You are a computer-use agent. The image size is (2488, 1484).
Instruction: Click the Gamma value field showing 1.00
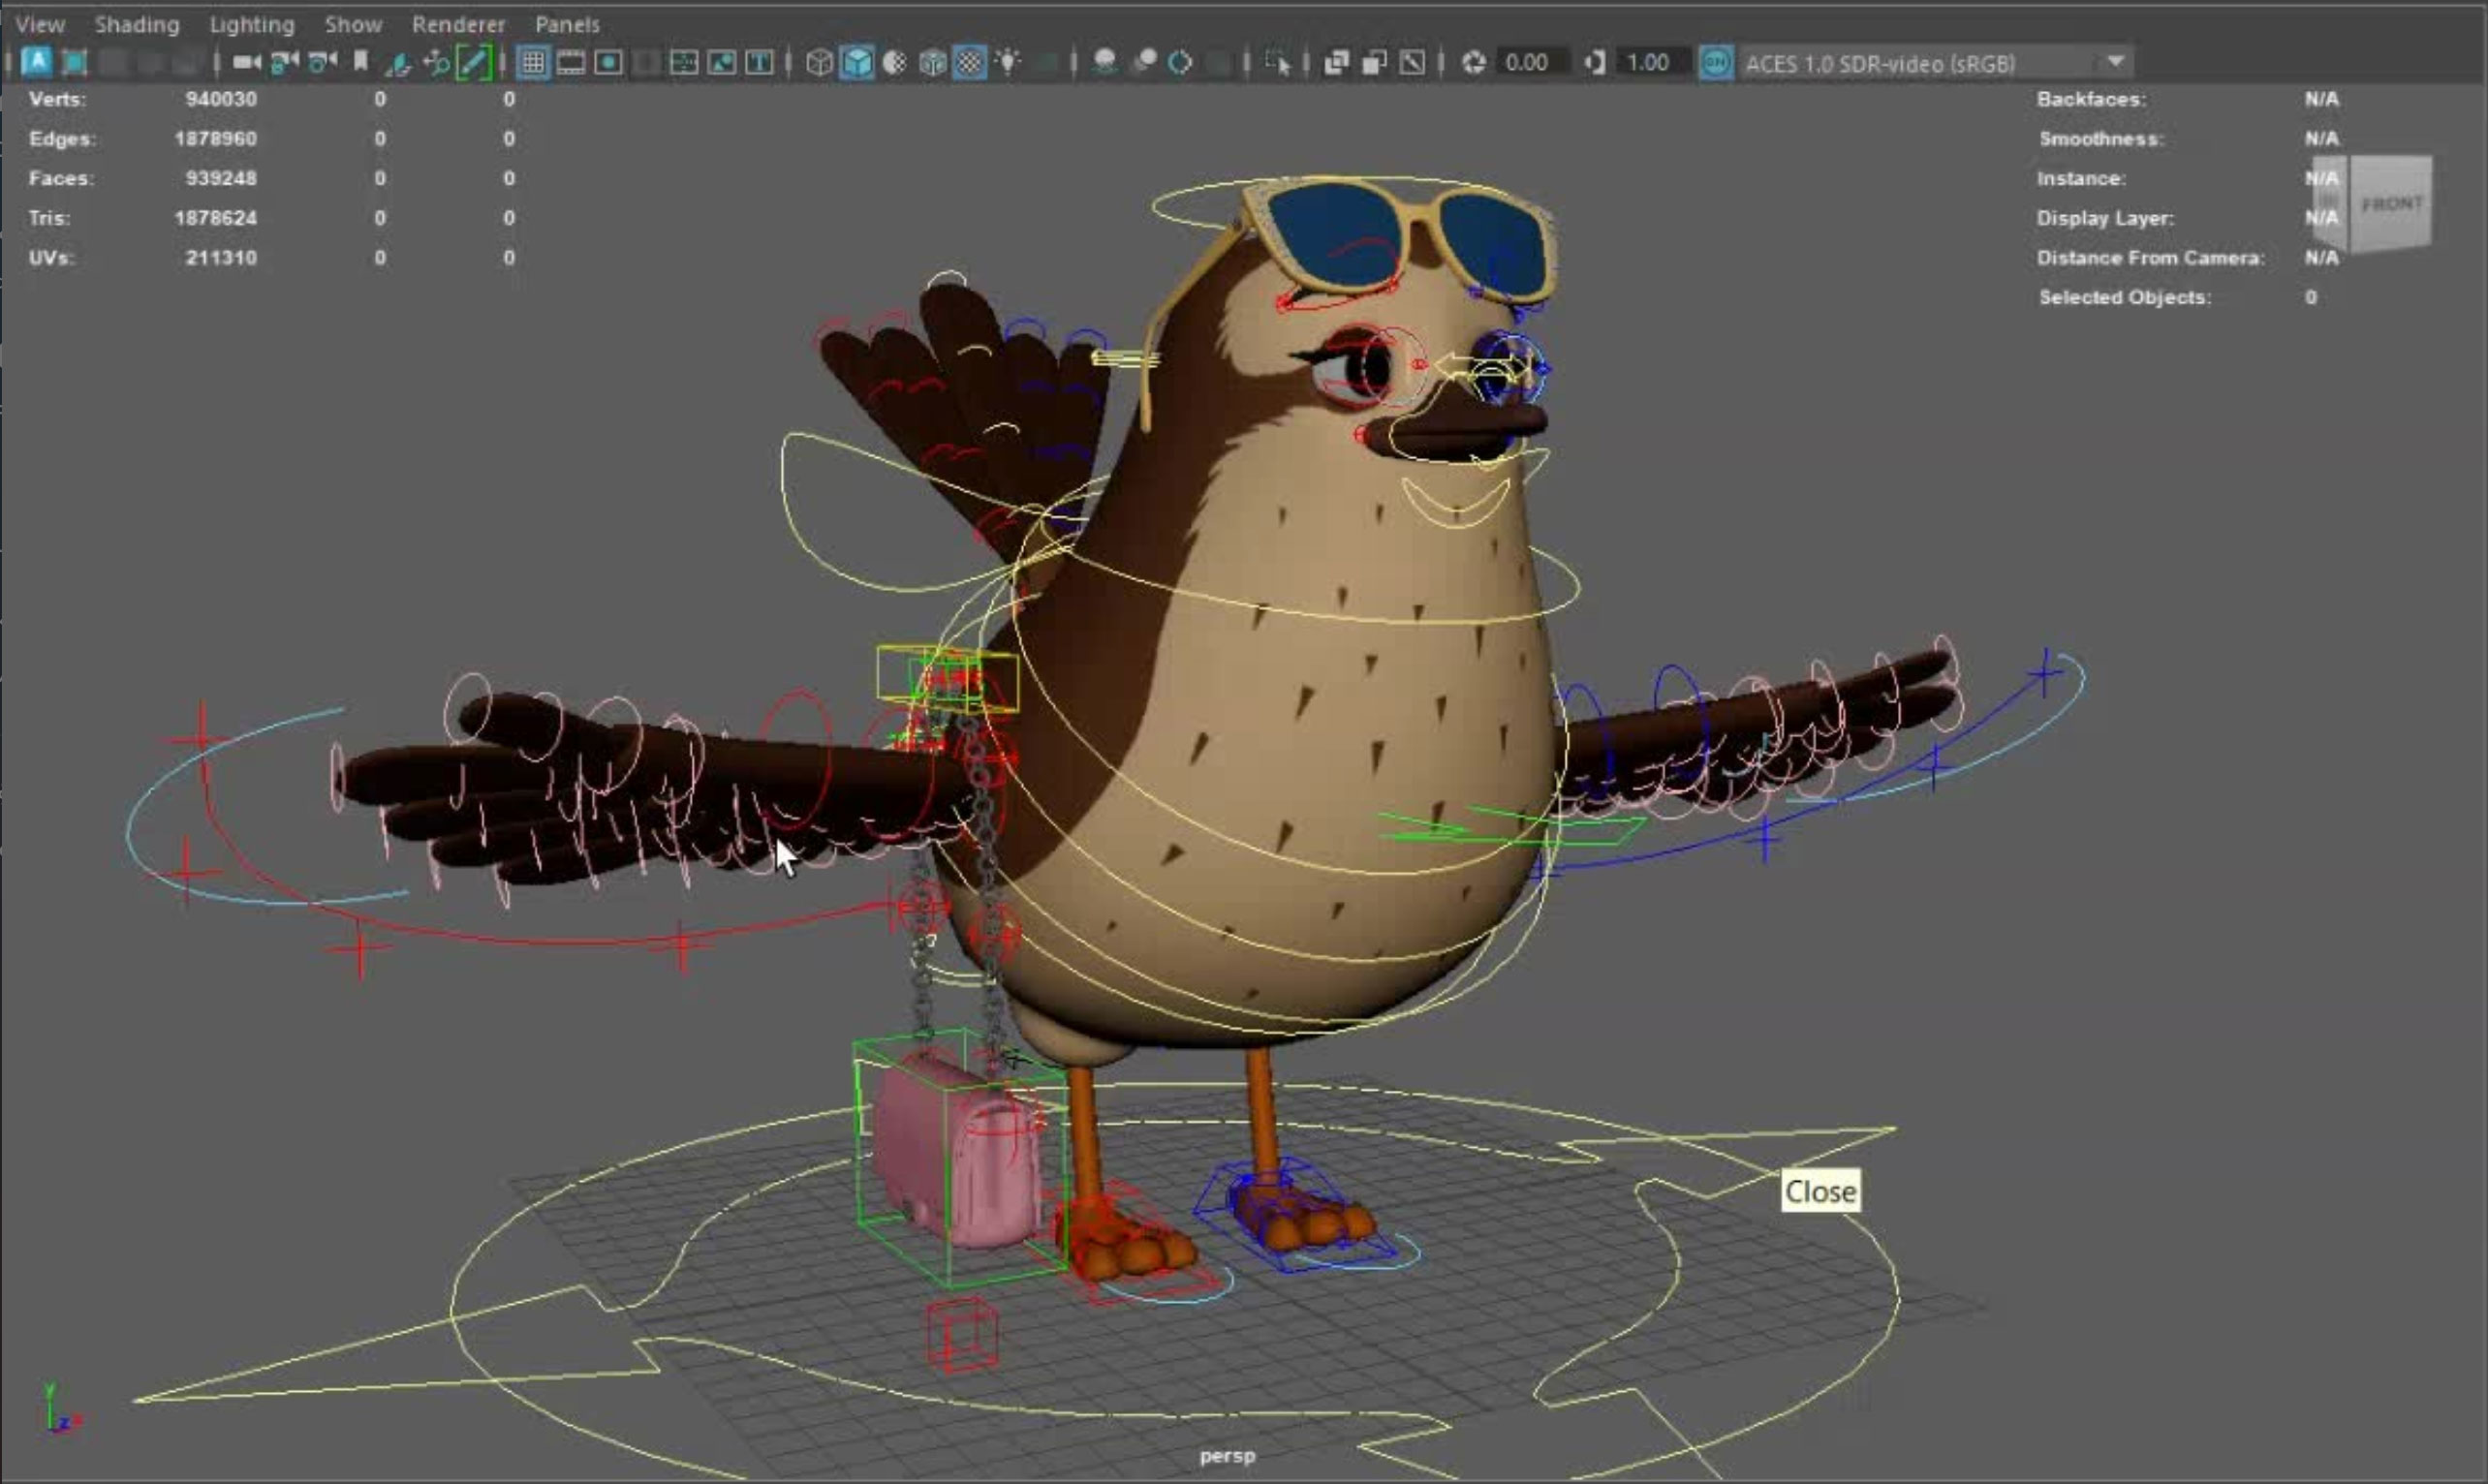point(1648,62)
